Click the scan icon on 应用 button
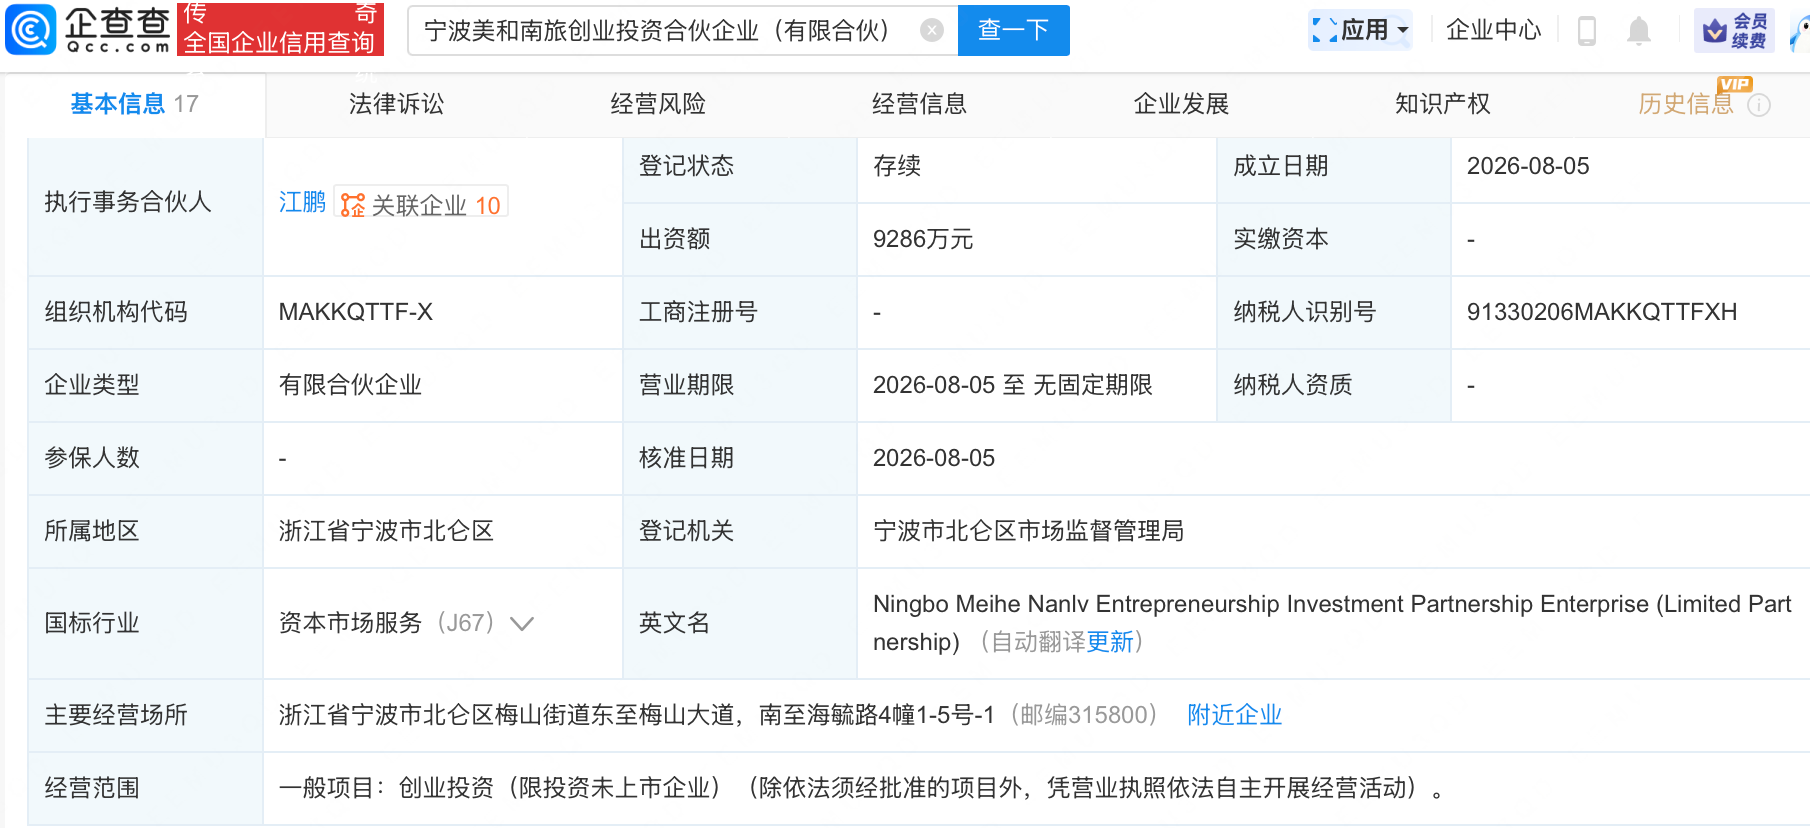Viewport: 1810px width, 828px height. click(x=1325, y=30)
